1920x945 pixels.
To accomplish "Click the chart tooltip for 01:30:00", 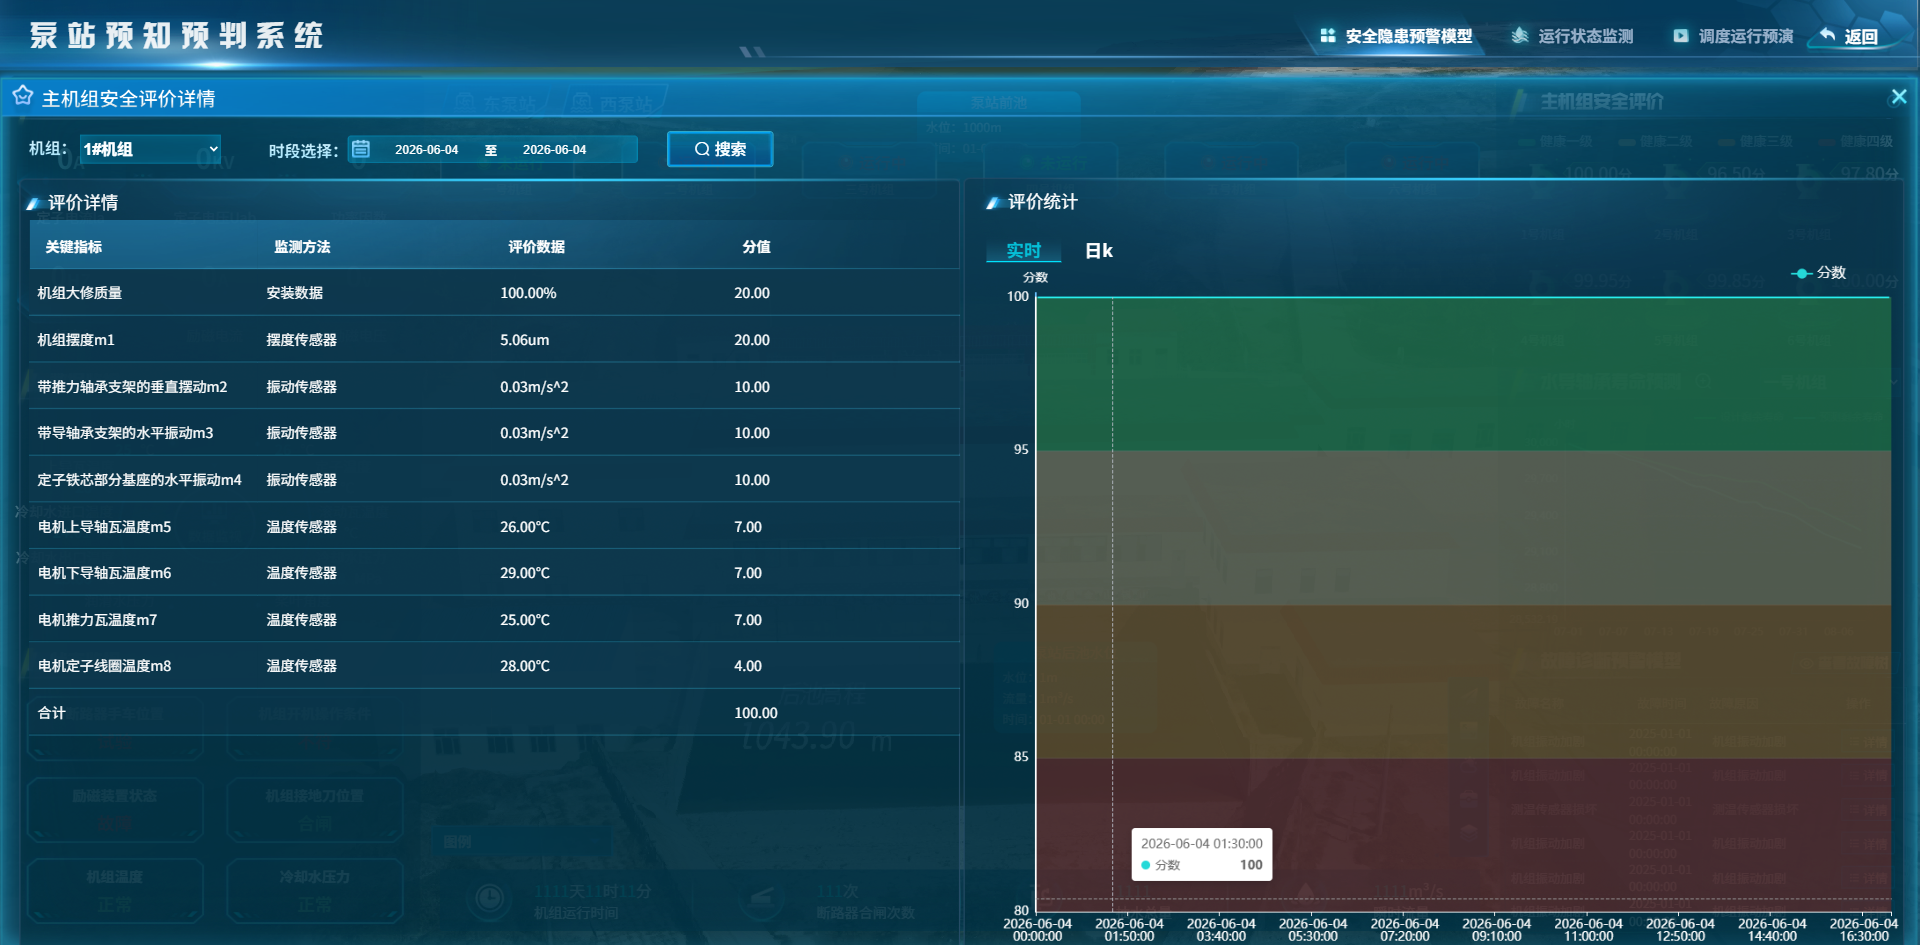I will tap(1202, 854).
